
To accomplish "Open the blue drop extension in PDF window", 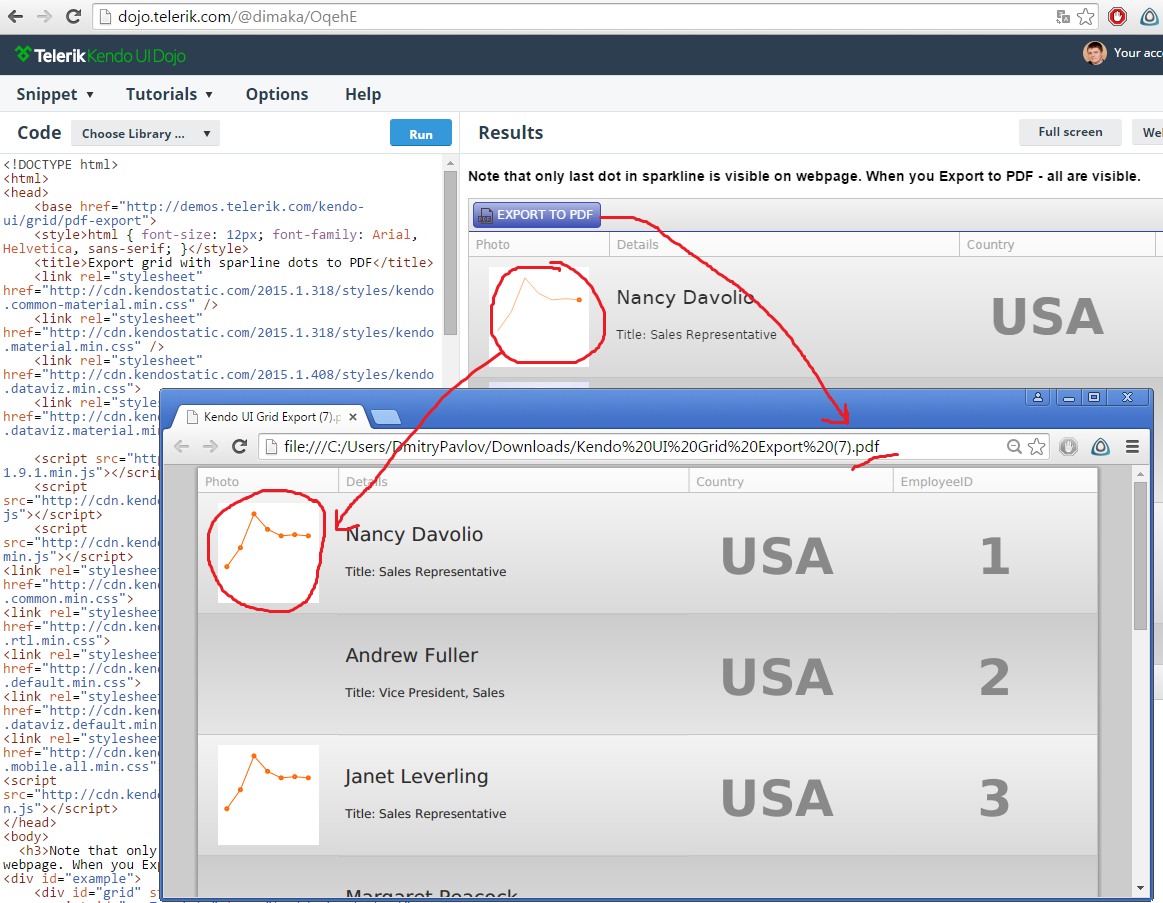I will (1101, 447).
